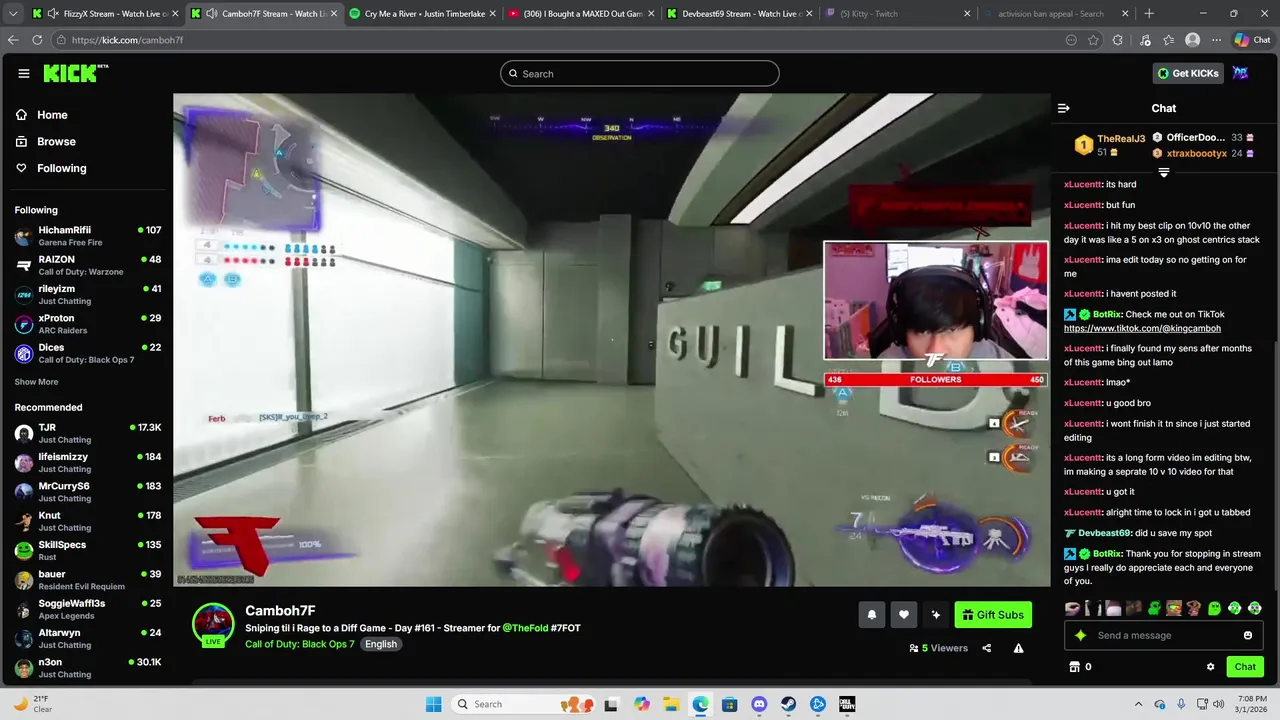Open Dices channel in Following
Screen dimensions: 1280x720
point(87,353)
